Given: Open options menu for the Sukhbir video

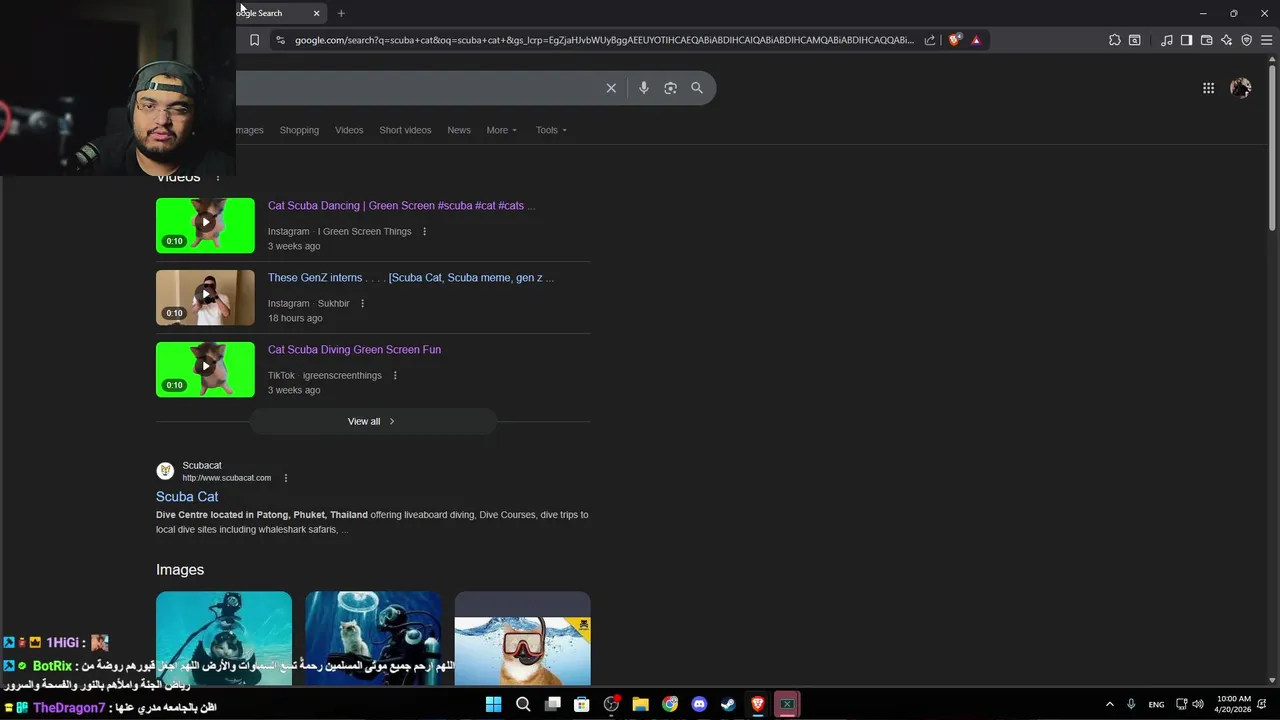Looking at the screenshot, I should coord(362,303).
